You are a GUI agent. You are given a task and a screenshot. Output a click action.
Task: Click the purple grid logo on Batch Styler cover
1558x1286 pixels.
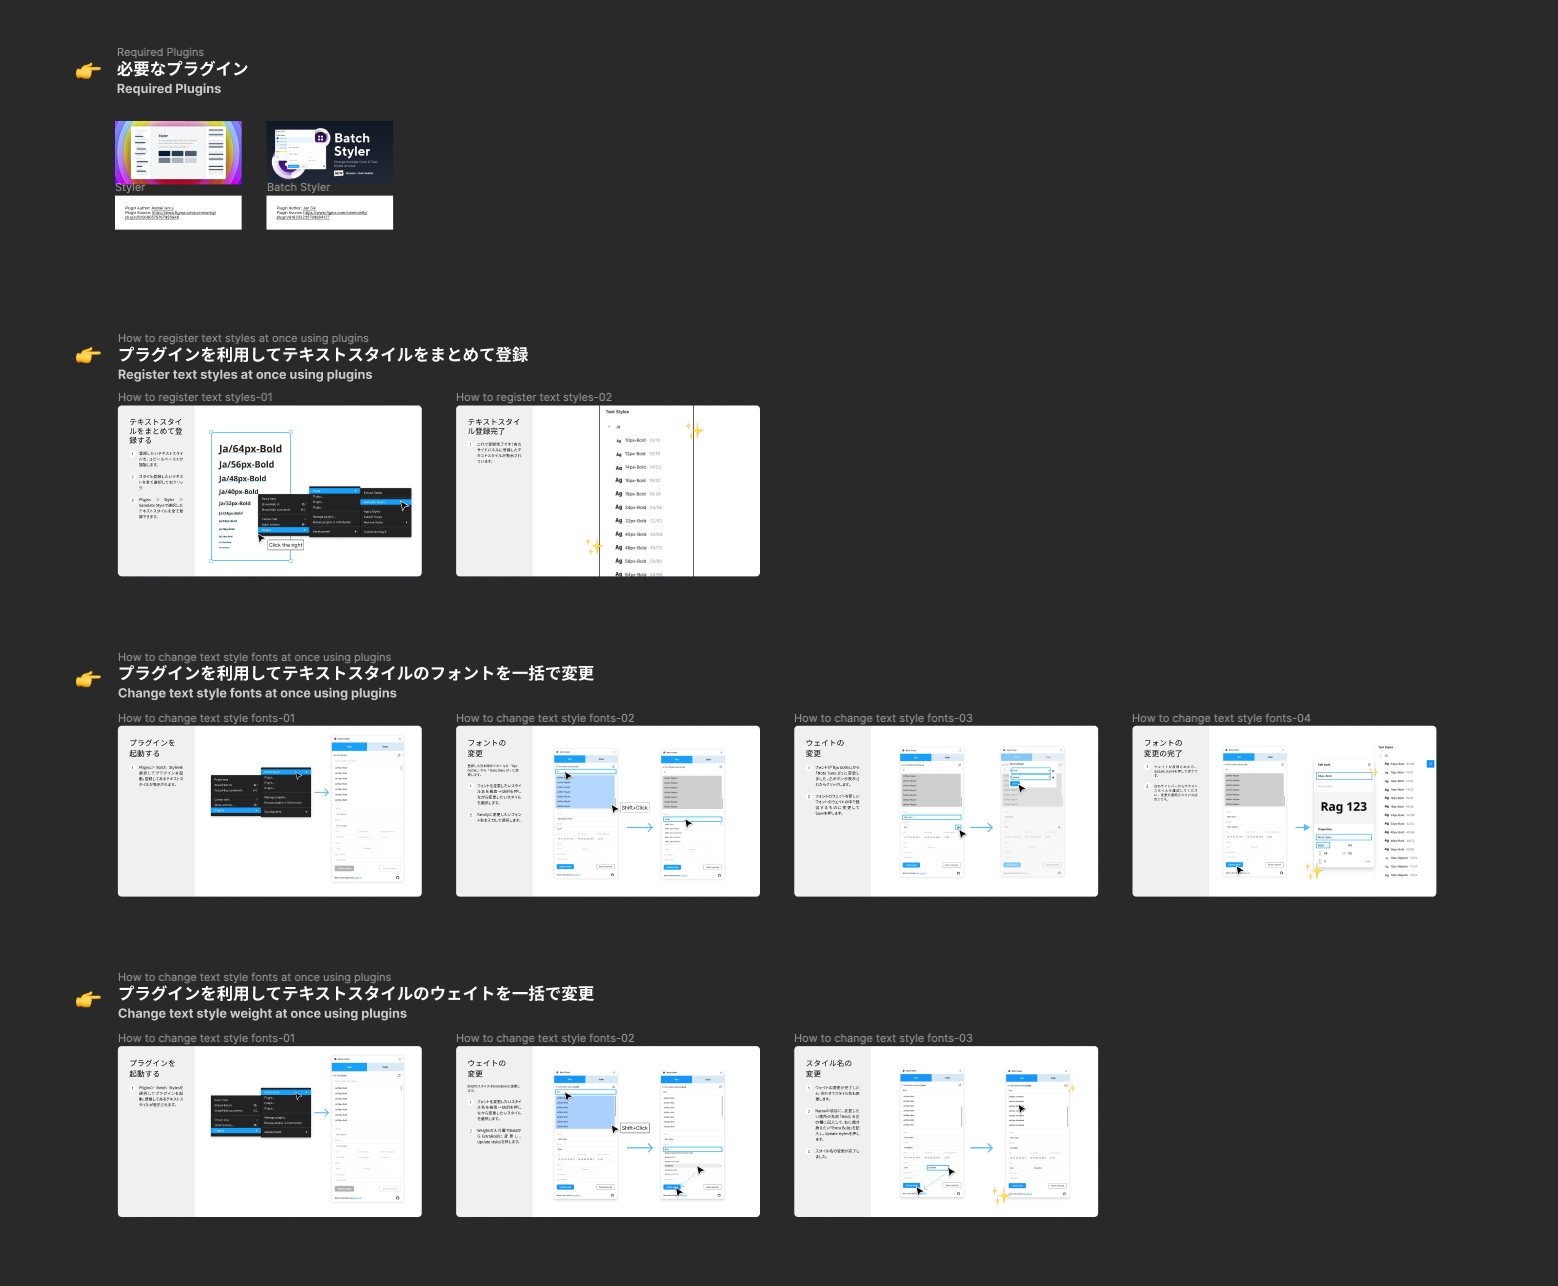321,138
